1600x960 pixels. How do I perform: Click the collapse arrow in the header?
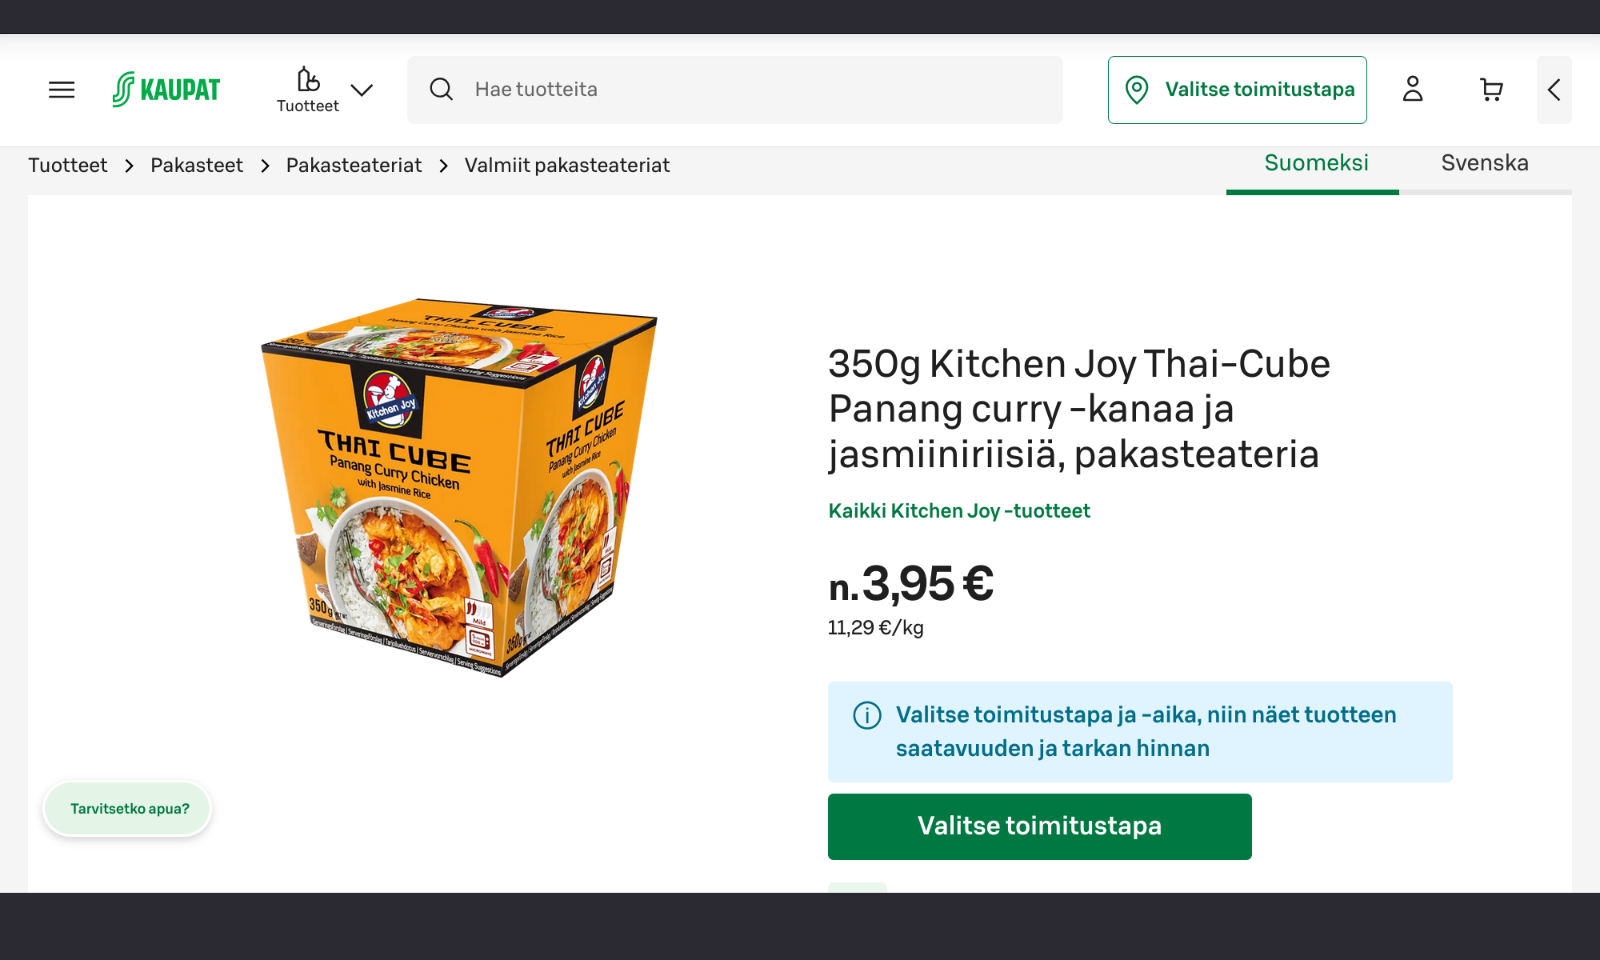[x=1554, y=90]
